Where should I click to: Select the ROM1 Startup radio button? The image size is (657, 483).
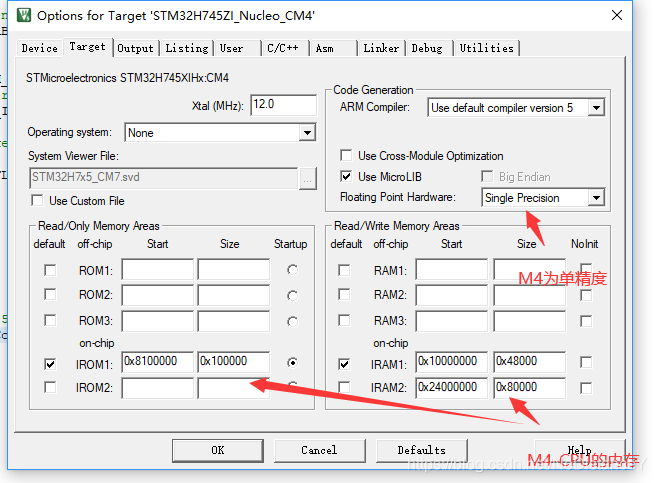[x=292, y=270]
